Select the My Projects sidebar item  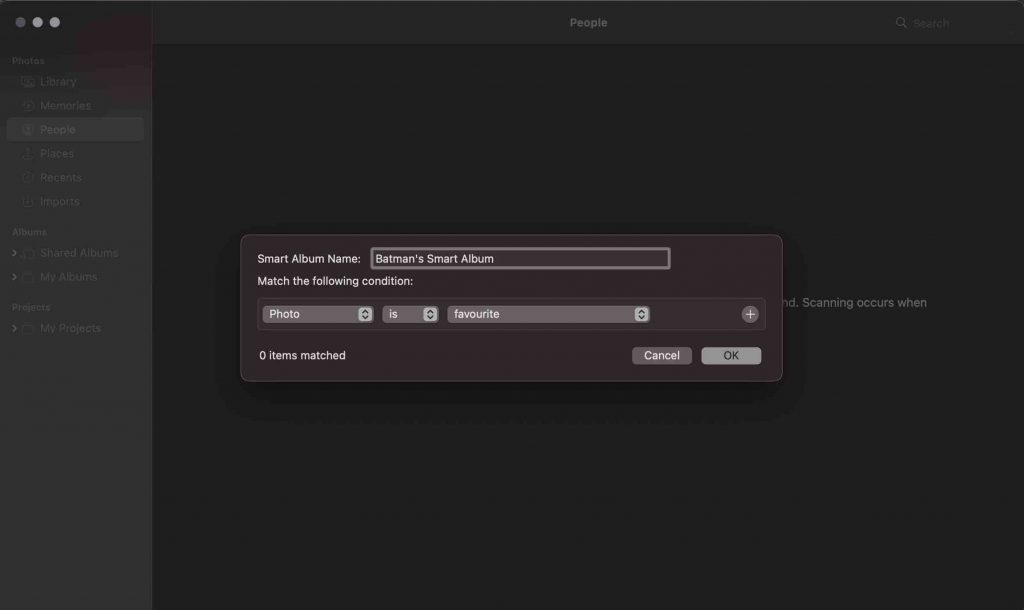[x=70, y=328]
